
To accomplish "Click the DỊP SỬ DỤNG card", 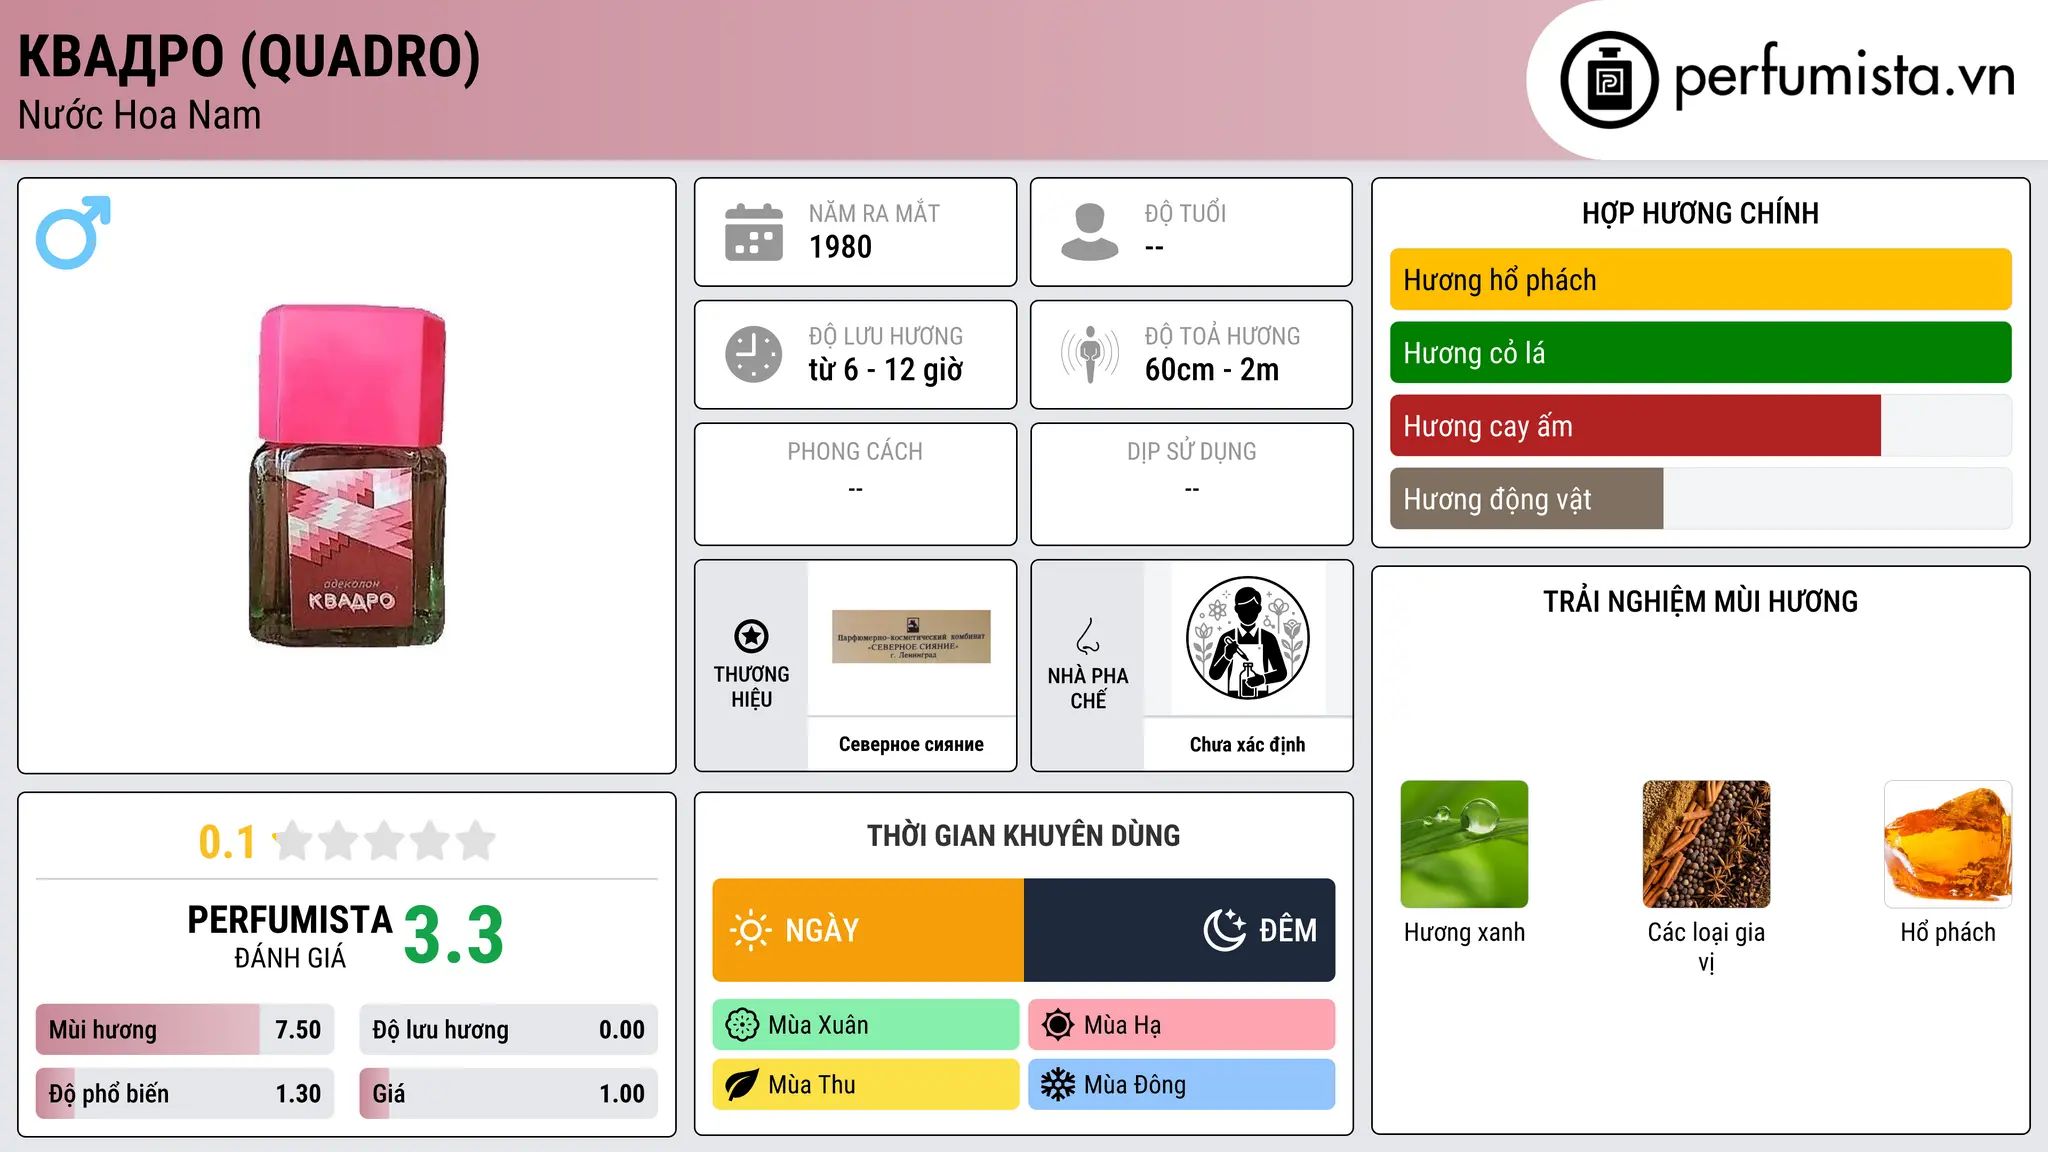I will 1191,484.
